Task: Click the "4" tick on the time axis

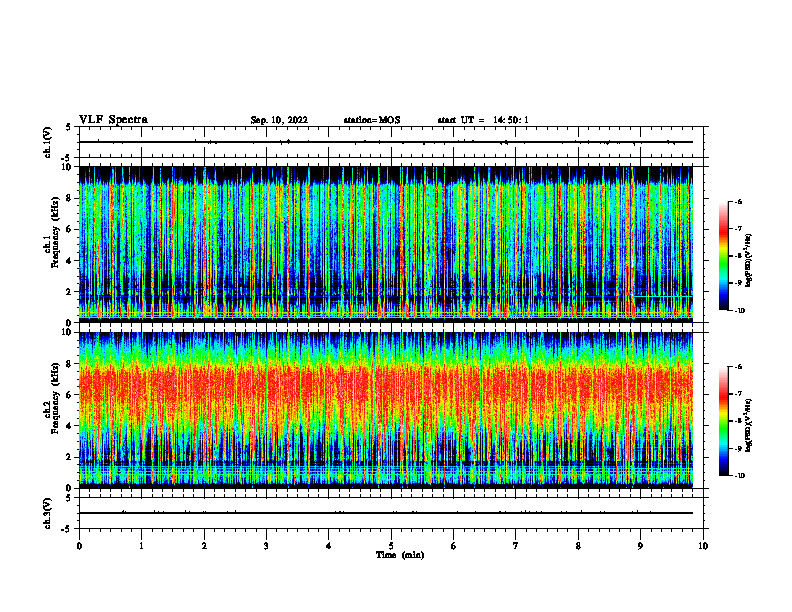Action: [x=329, y=546]
